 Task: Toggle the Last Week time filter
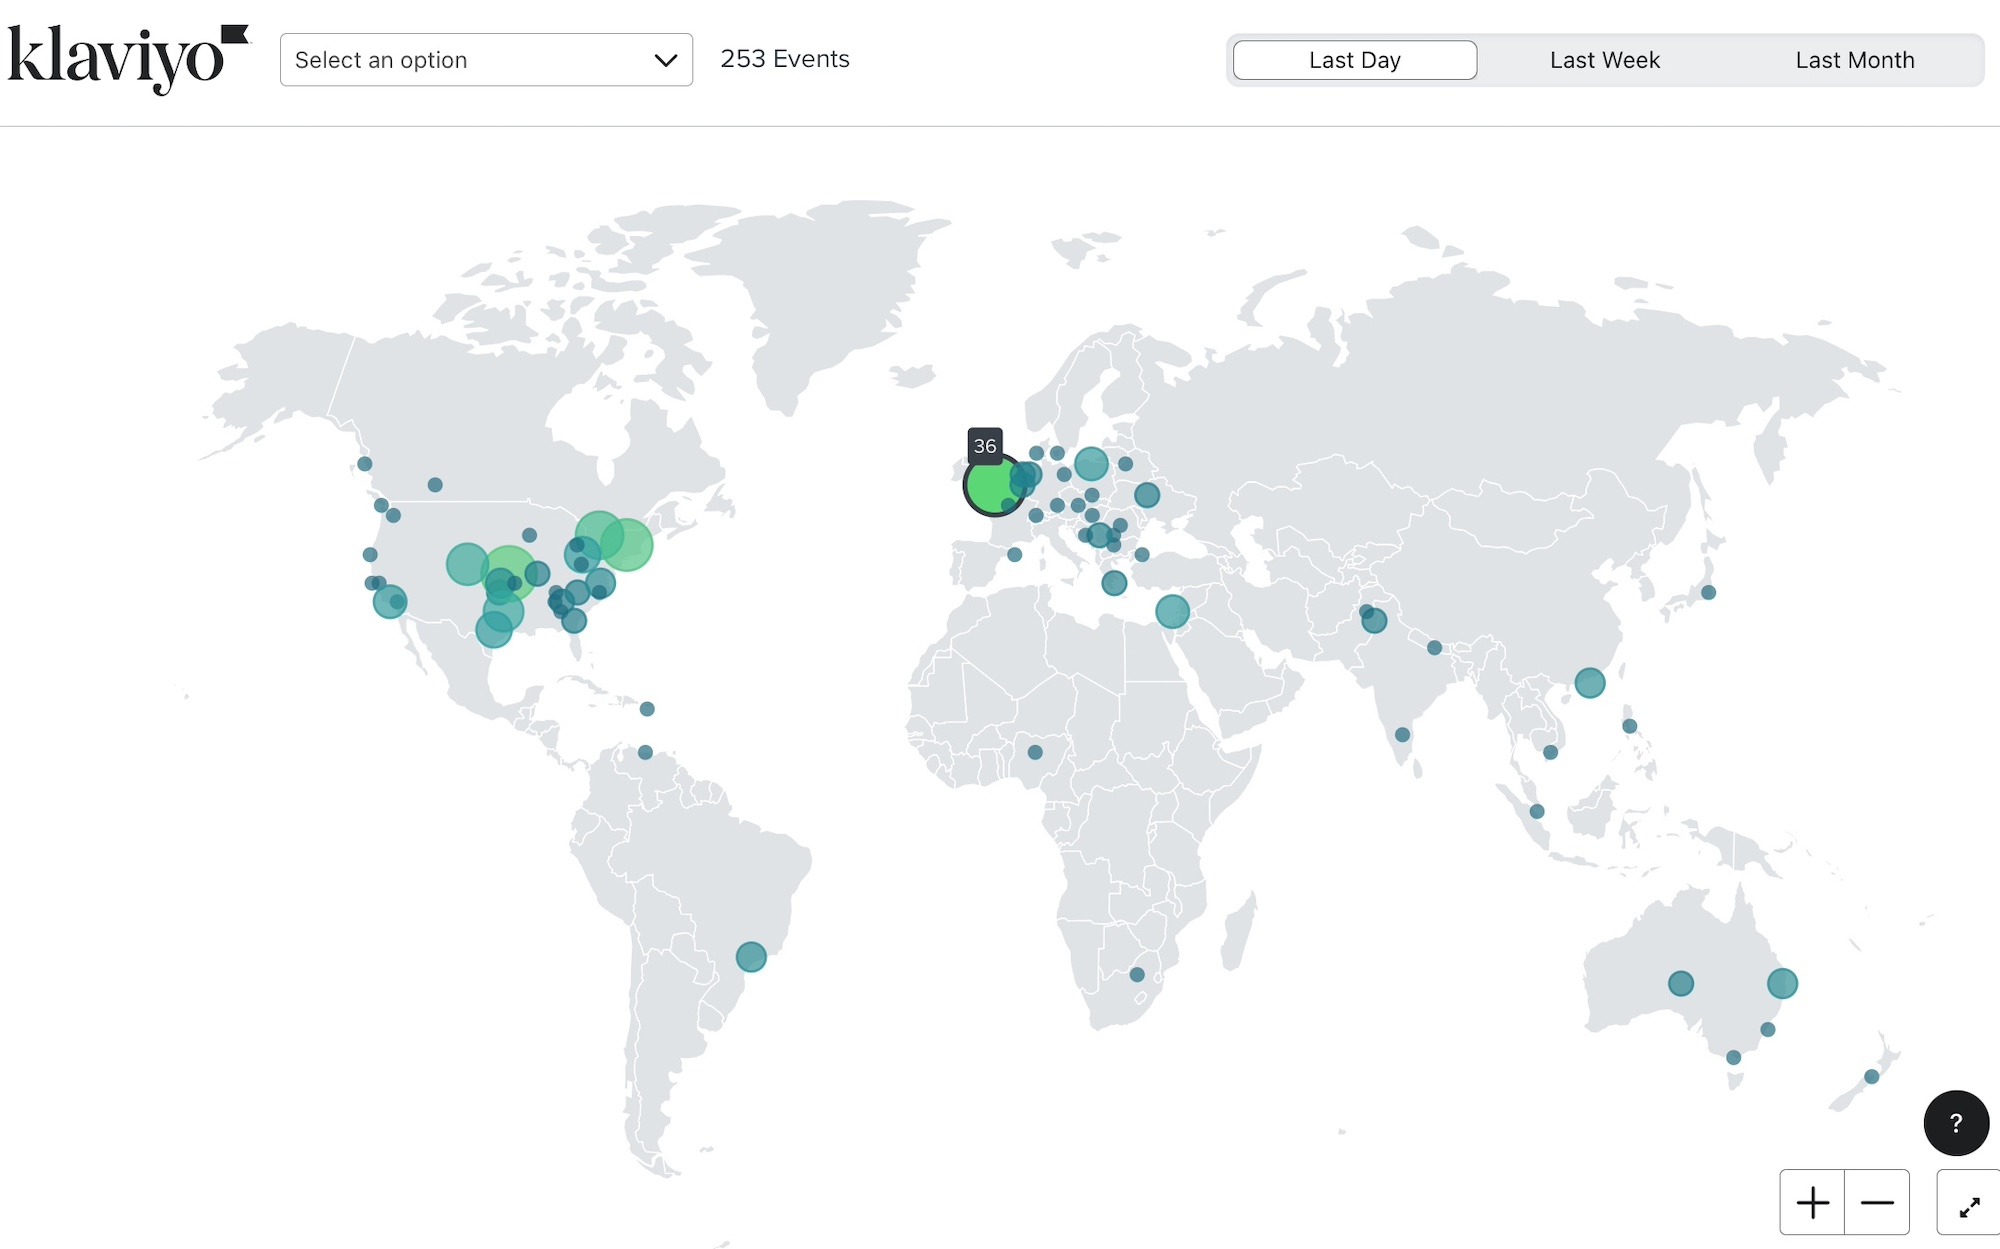point(1604,59)
